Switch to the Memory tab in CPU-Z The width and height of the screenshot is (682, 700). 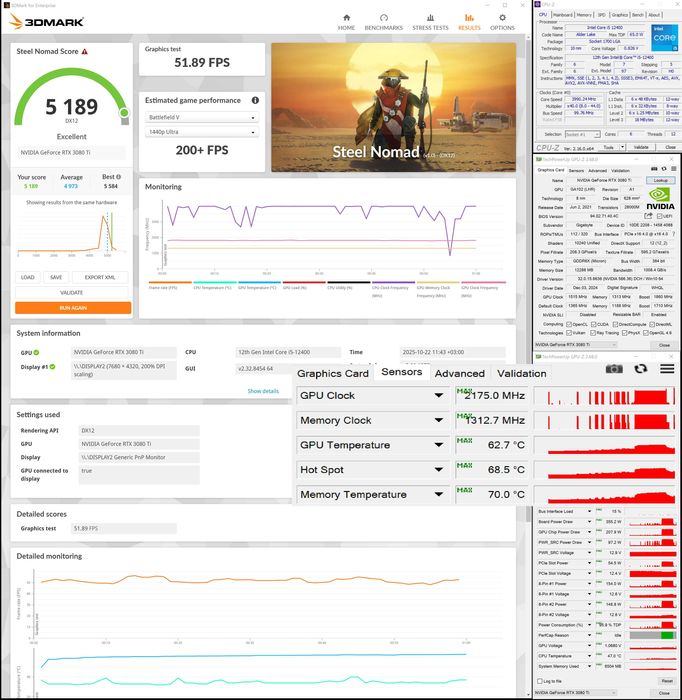(x=584, y=15)
